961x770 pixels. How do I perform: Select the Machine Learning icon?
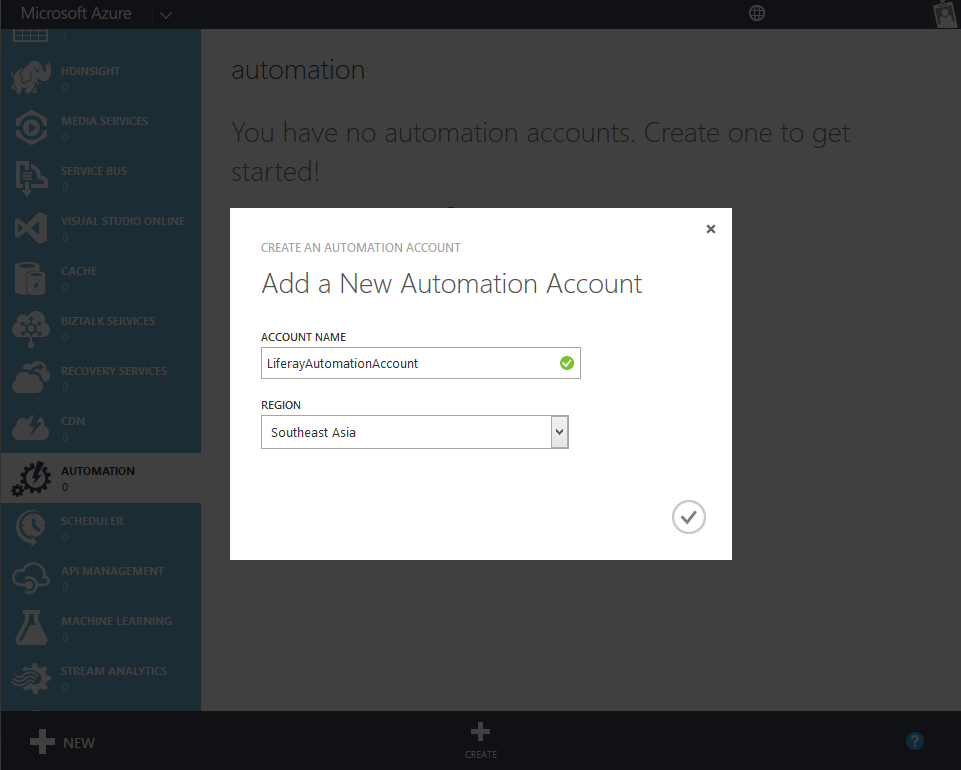pyautogui.click(x=30, y=627)
